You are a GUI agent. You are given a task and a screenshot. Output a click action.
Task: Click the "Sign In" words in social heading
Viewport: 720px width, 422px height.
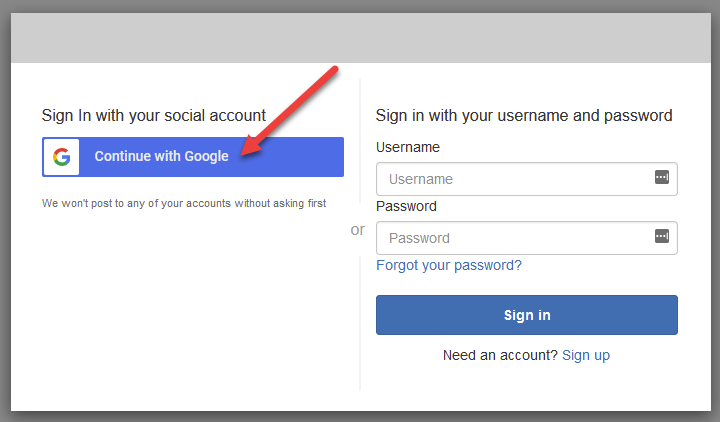point(65,115)
